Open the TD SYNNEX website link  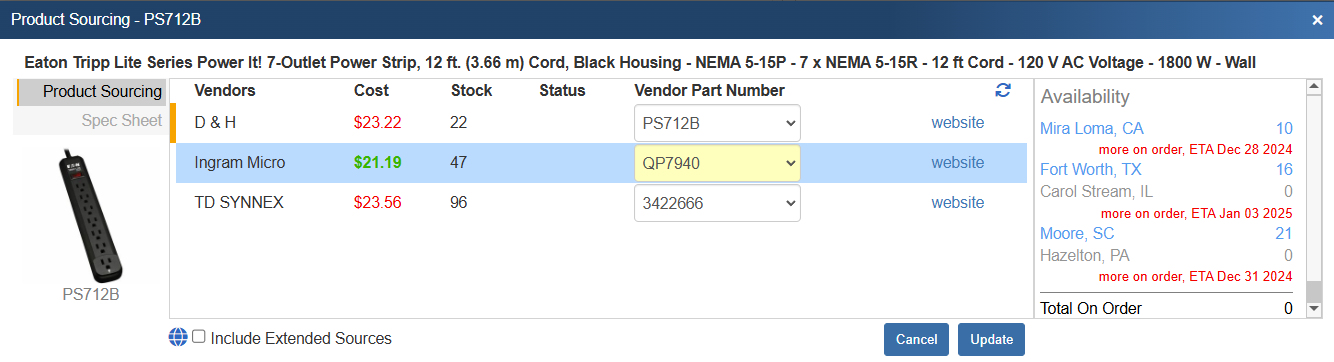tap(957, 203)
